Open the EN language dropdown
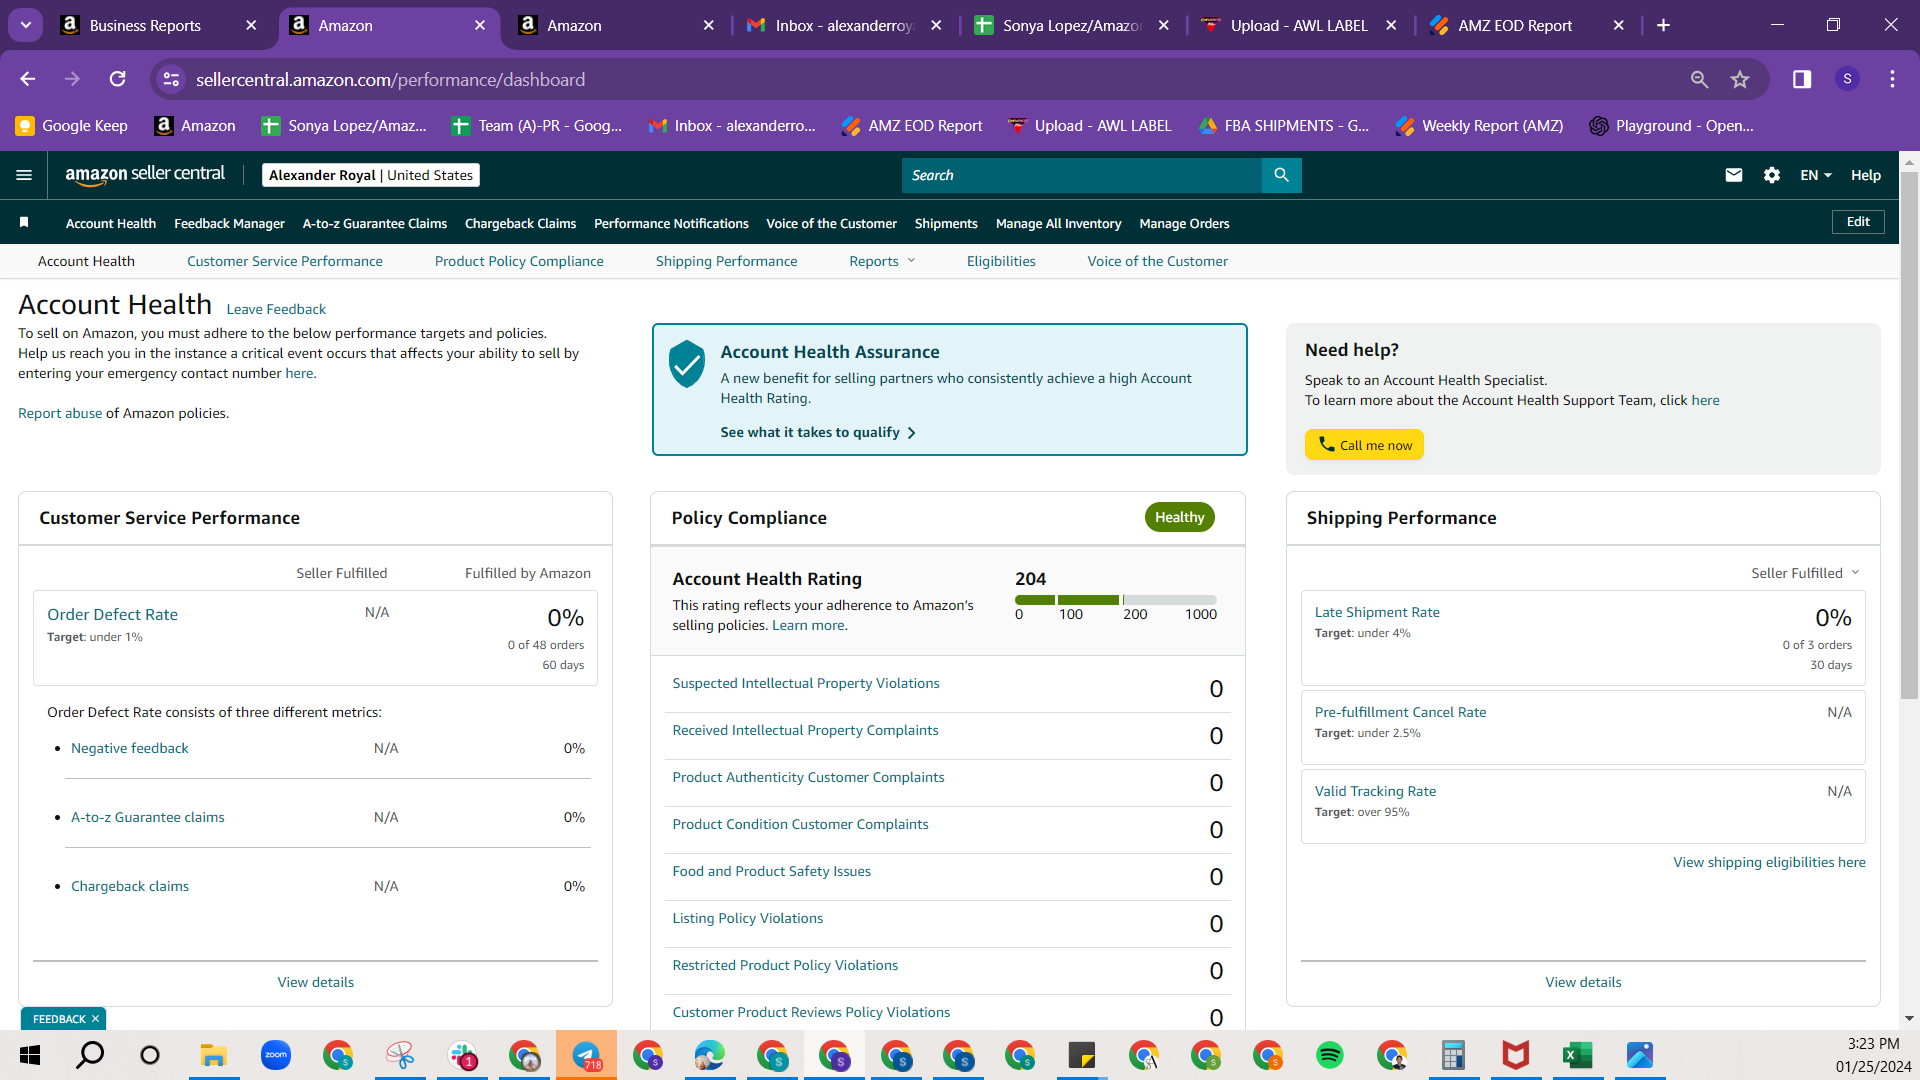 click(1816, 175)
